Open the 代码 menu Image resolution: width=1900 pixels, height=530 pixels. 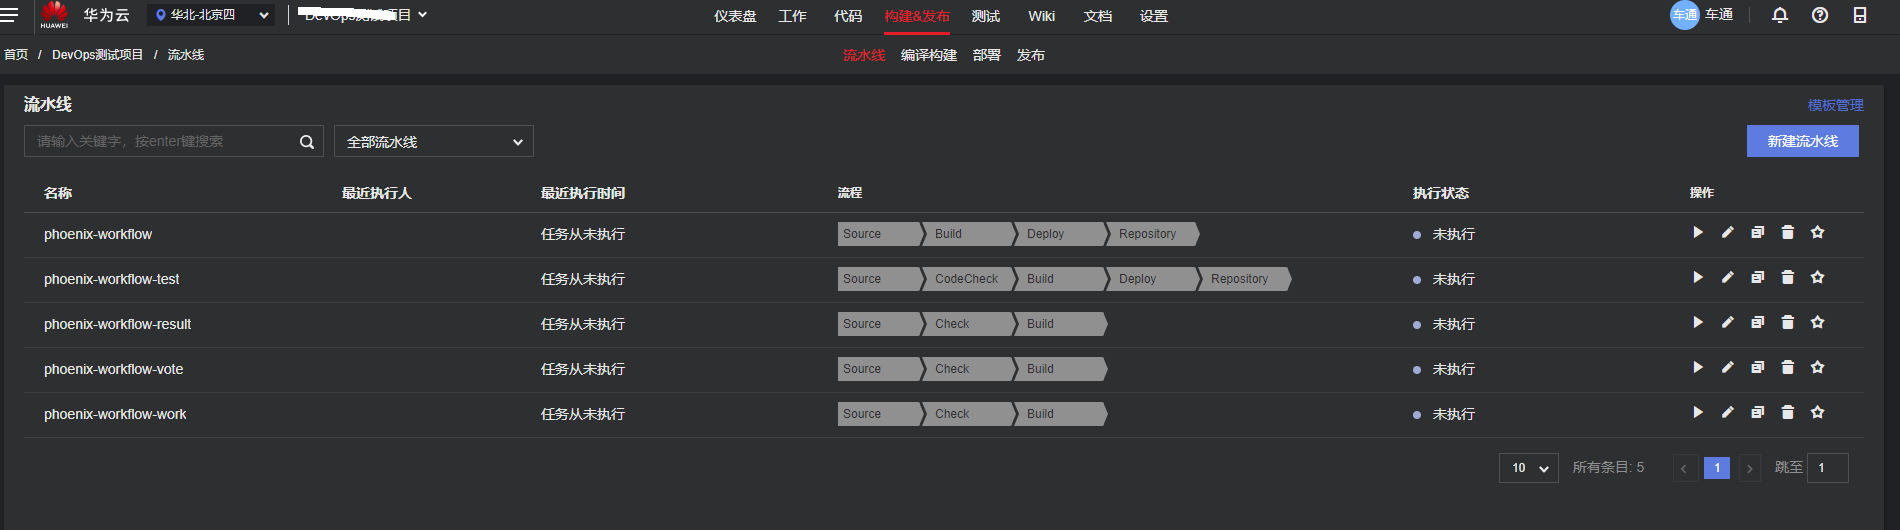pyautogui.click(x=848, y=16)
